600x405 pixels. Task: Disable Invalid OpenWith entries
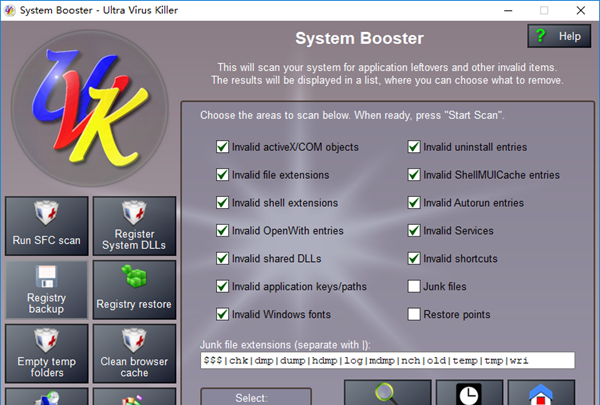click(222, 231)
